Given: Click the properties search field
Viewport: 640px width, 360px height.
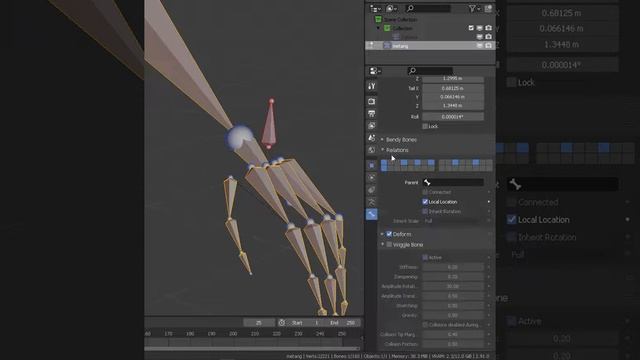Looking at the screenshot, I should (430, 71).
